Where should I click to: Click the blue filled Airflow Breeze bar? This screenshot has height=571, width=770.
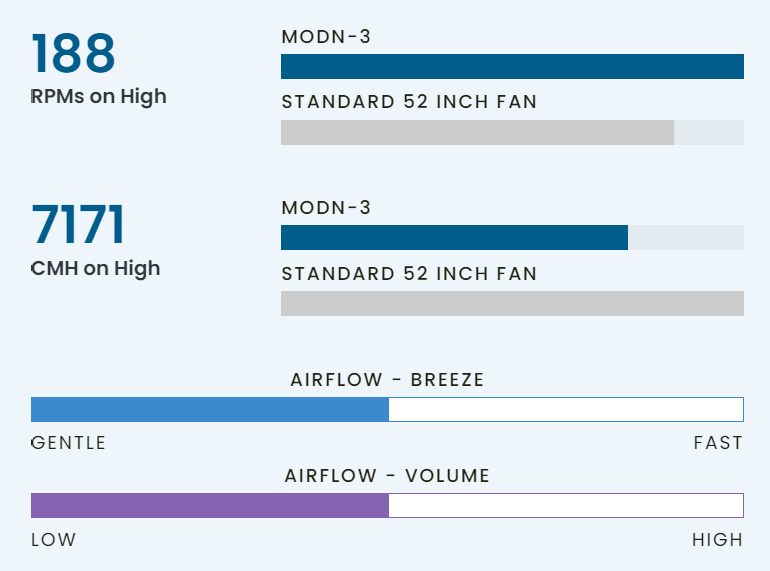coord(210,410)
